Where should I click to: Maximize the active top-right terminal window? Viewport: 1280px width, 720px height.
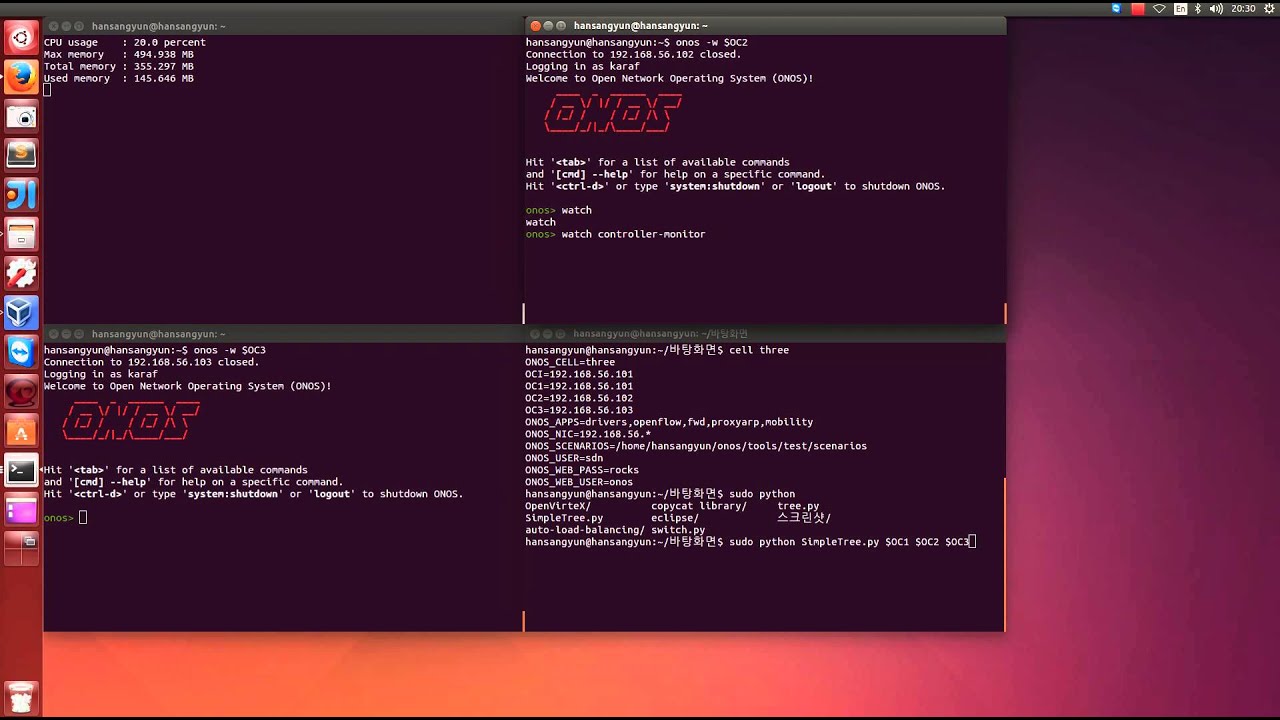561,25
